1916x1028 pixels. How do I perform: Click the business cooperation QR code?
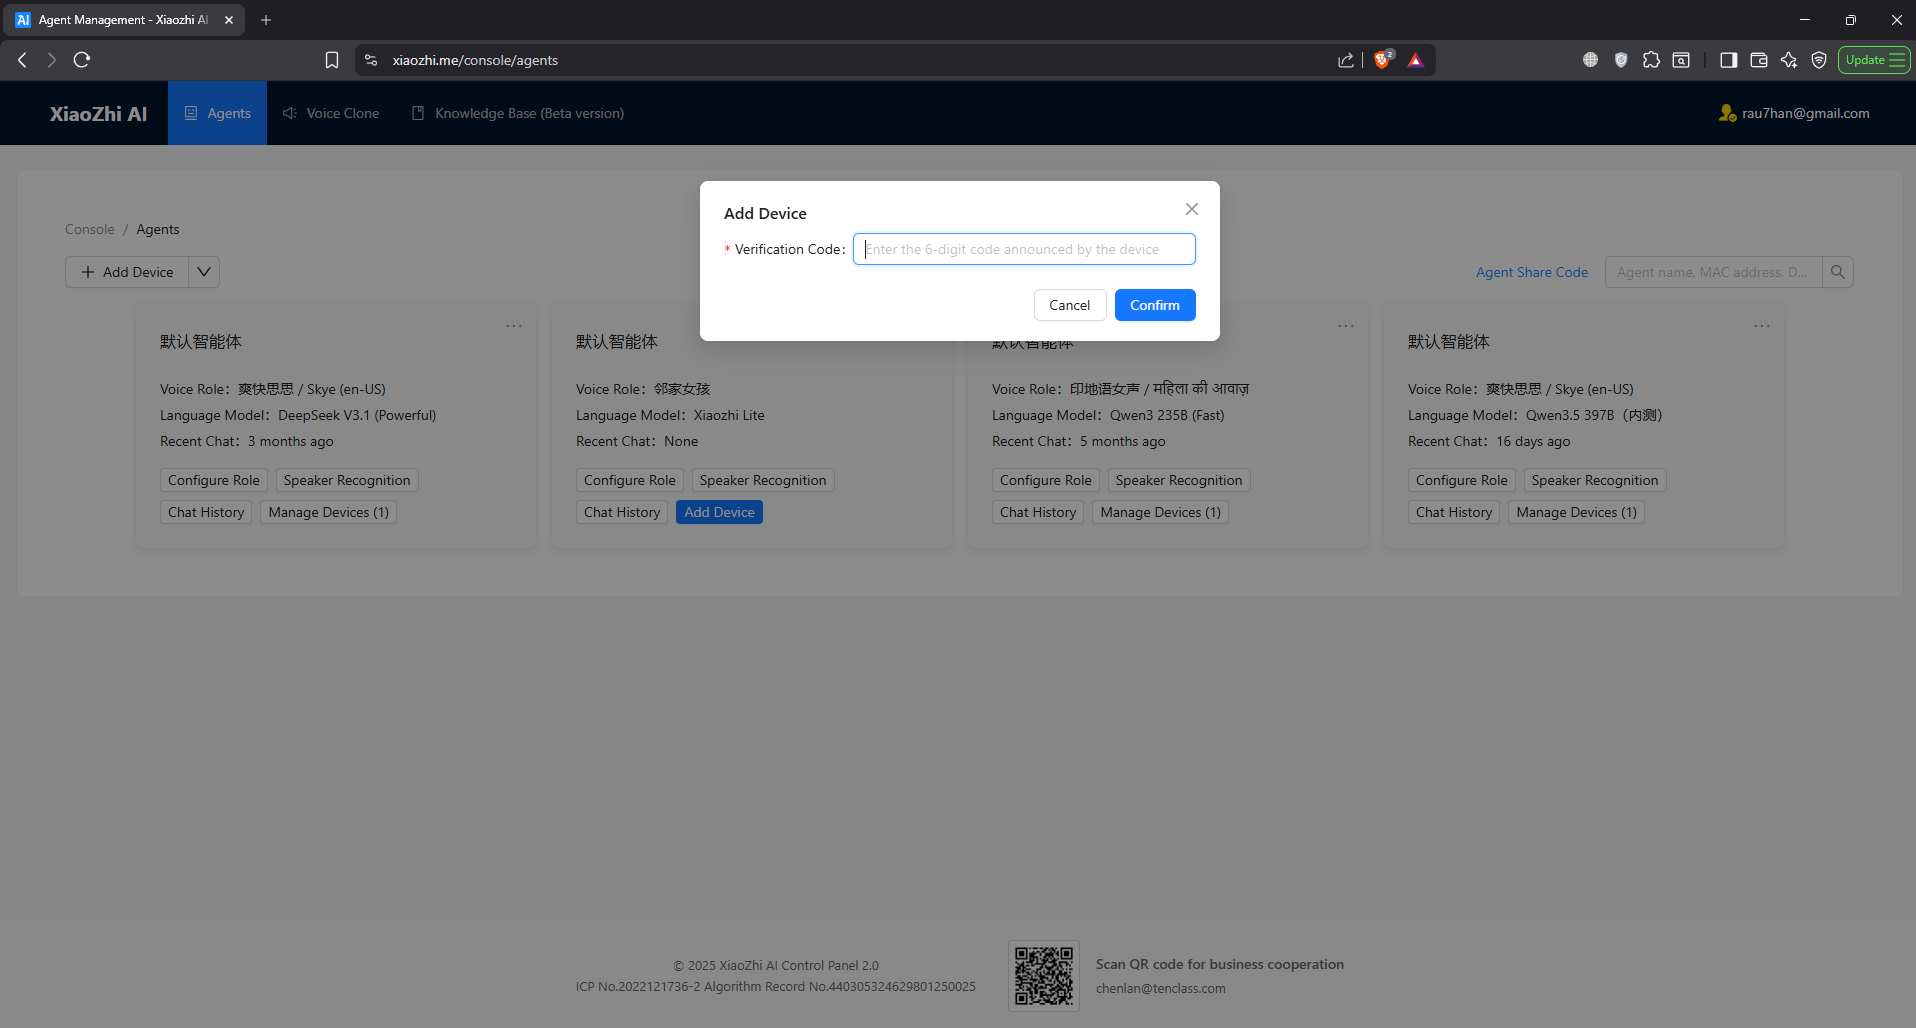[x=1044, y=975]
